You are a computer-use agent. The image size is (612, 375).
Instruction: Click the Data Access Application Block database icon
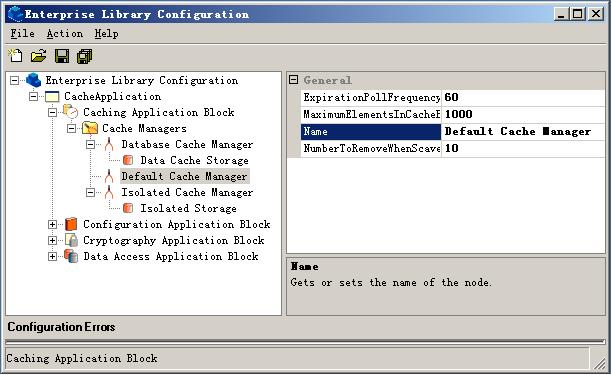tap(71, 256)
